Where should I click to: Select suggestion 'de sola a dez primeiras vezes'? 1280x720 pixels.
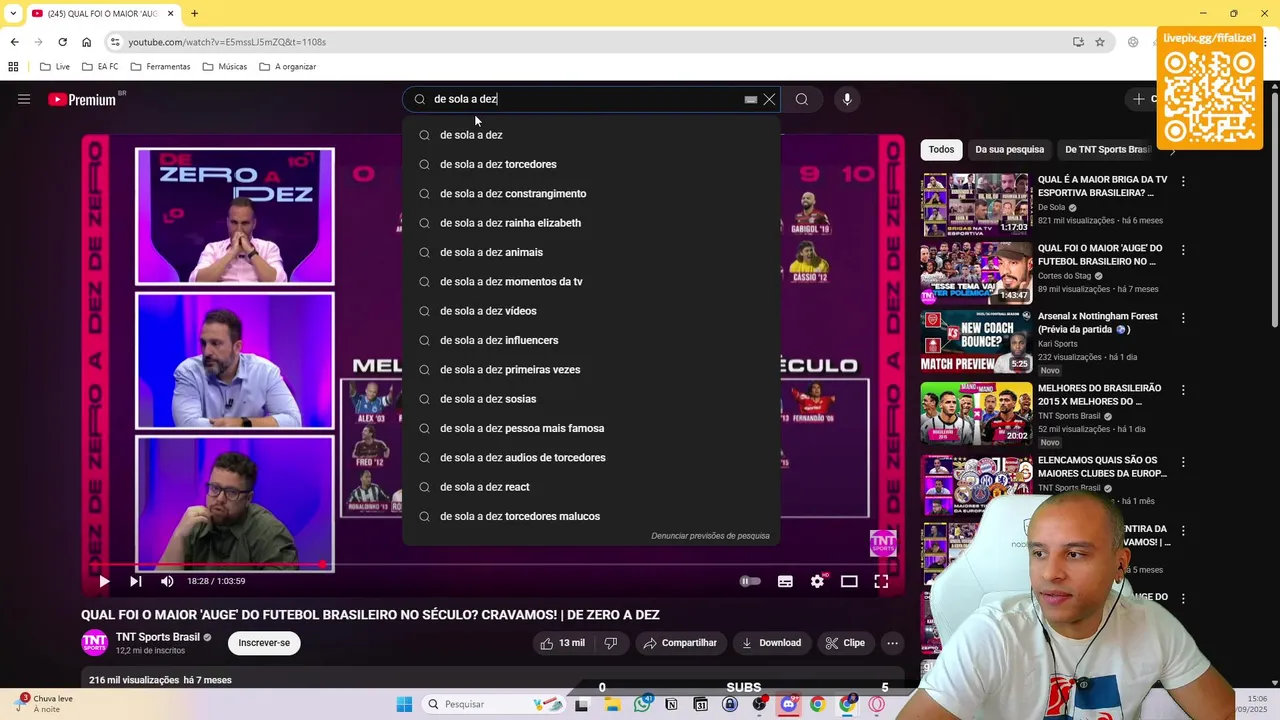pos(591,370)
